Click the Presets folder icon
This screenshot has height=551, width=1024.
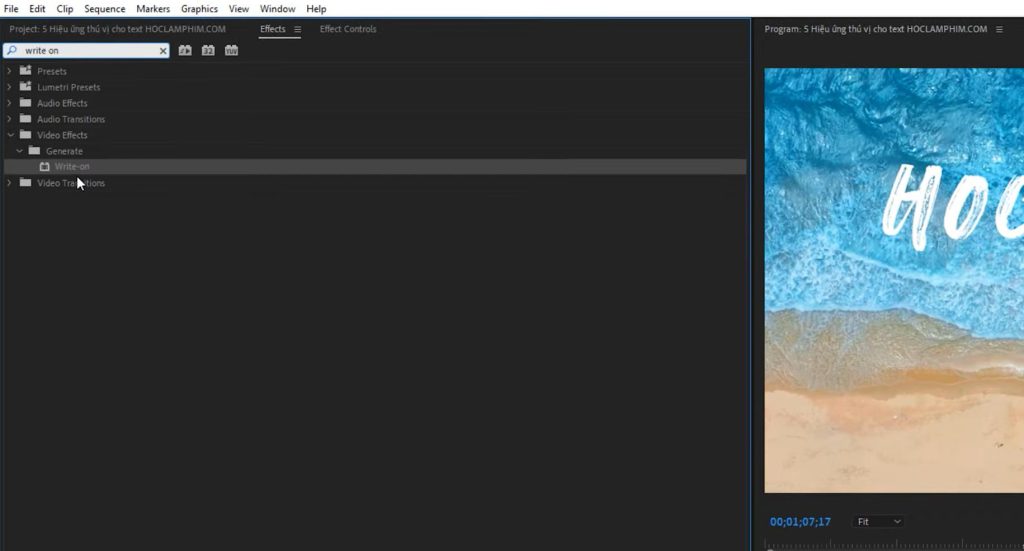(26, 71)
